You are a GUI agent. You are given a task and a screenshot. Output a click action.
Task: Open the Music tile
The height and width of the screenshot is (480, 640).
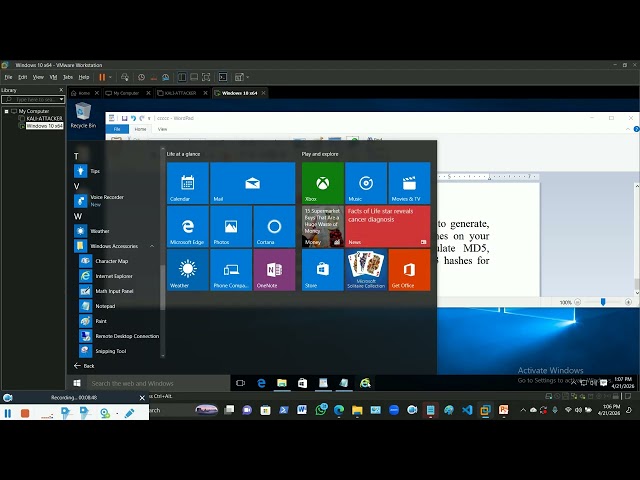[x=366, y=183]
